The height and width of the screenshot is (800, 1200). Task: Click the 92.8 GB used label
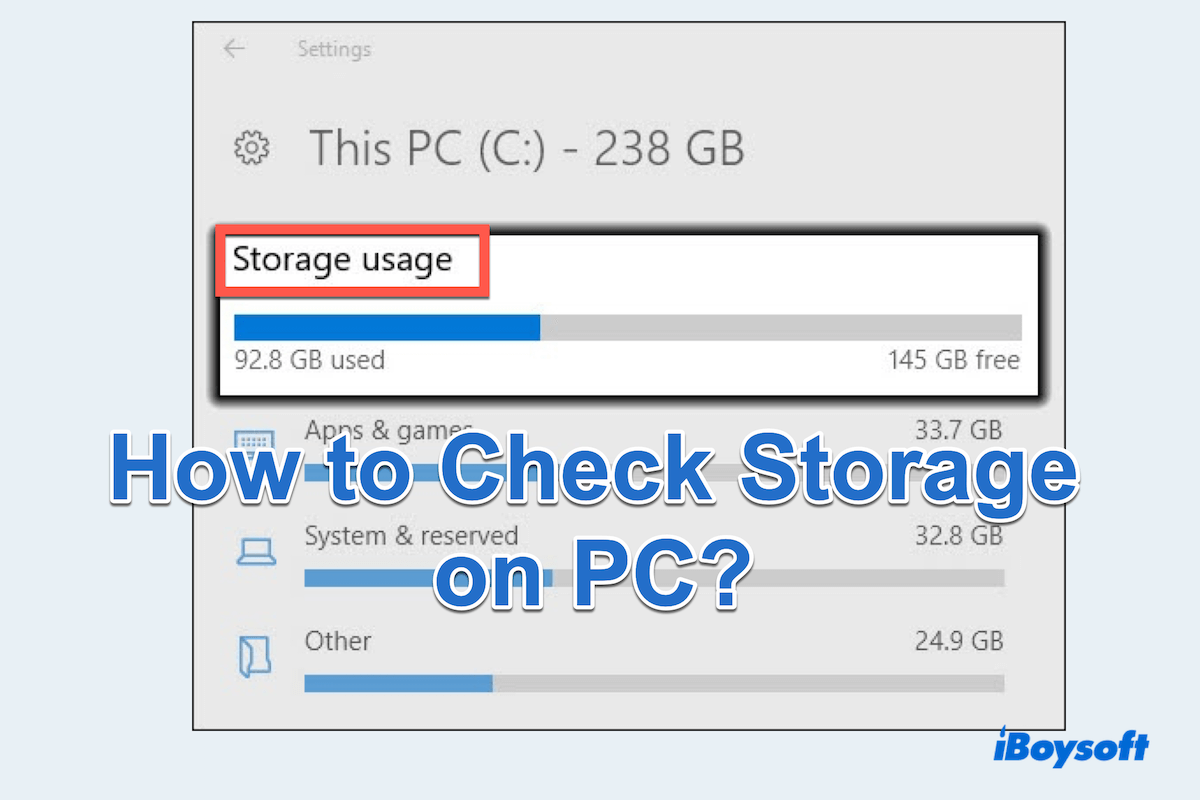[x=308, y=360]
